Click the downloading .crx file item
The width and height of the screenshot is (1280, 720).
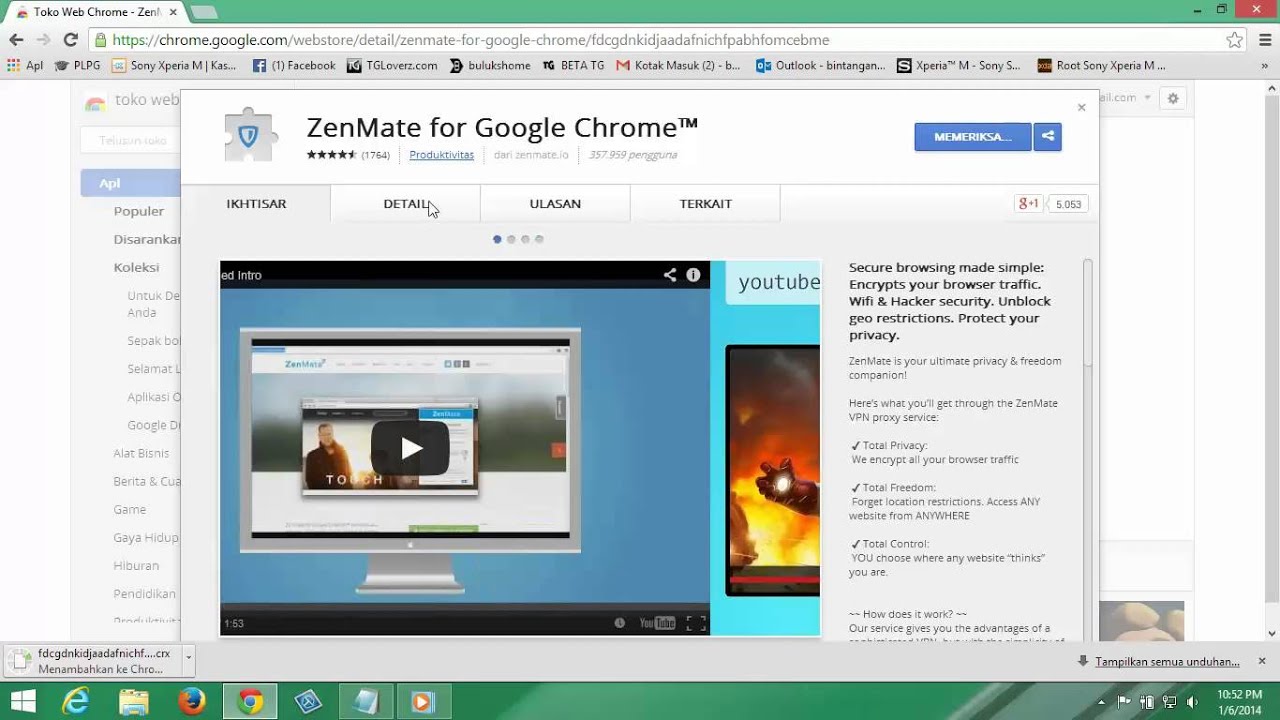point(94,661)
